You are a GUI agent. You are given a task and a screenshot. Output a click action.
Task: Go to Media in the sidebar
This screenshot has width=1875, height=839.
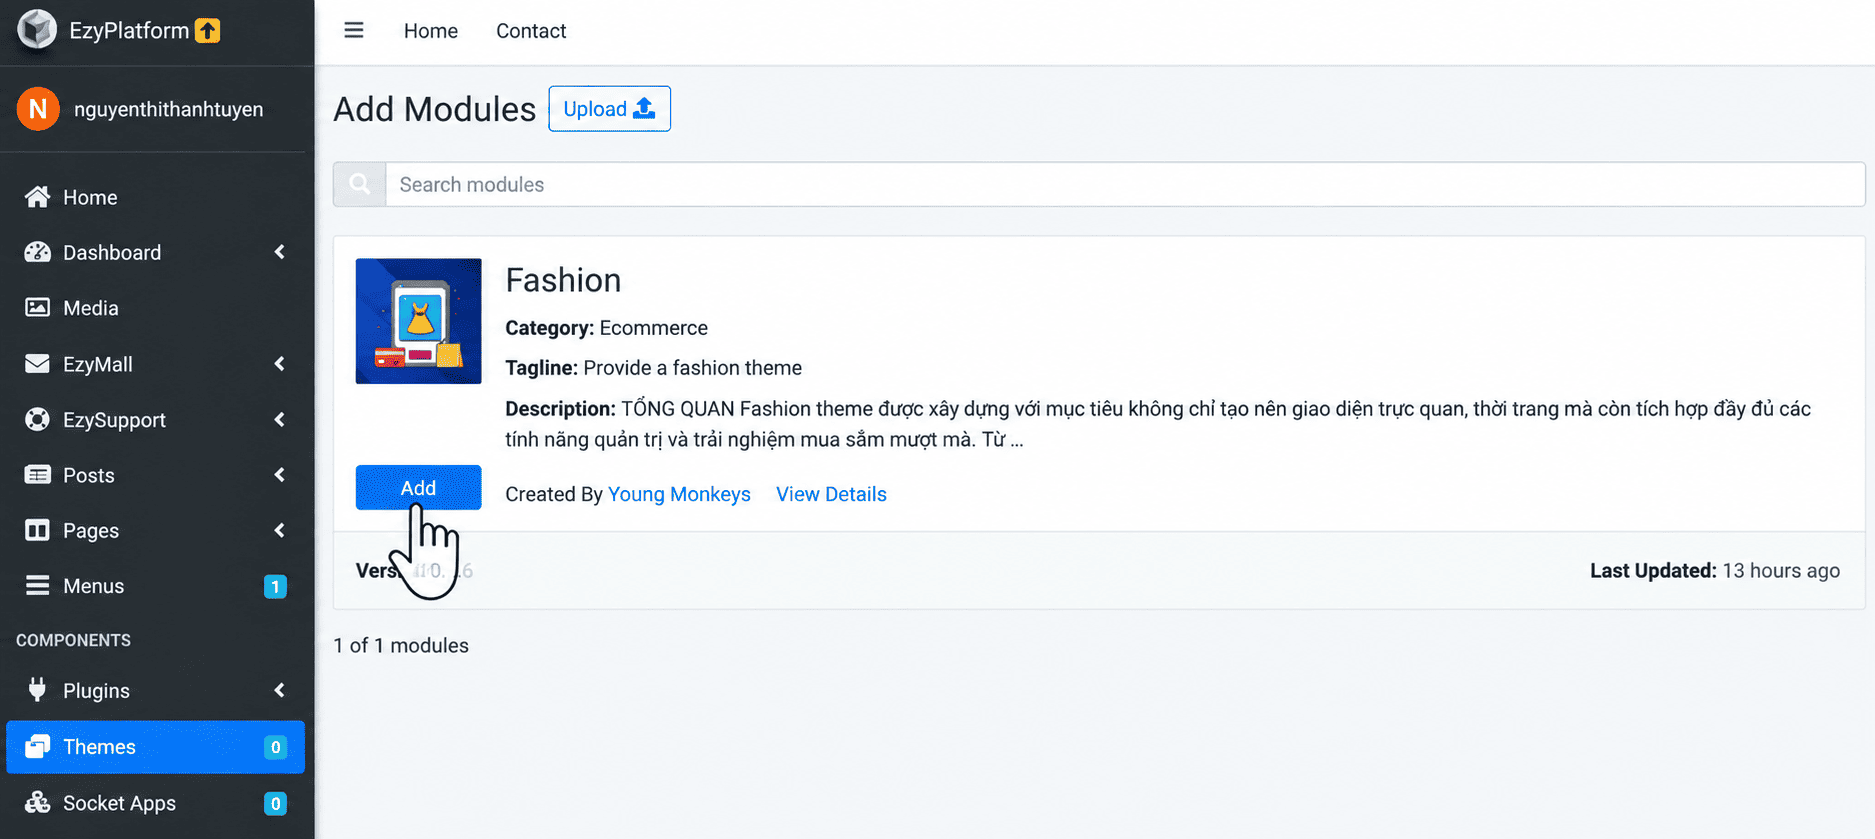coord(155,308)
